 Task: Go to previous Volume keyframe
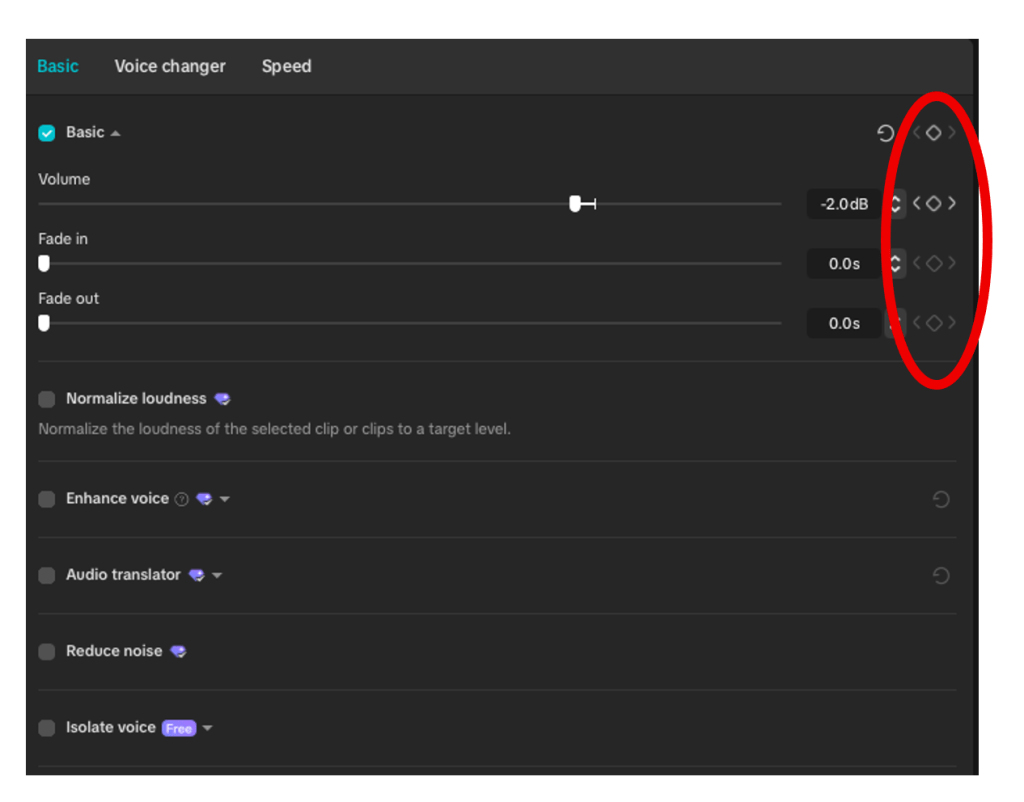[916, 204]
